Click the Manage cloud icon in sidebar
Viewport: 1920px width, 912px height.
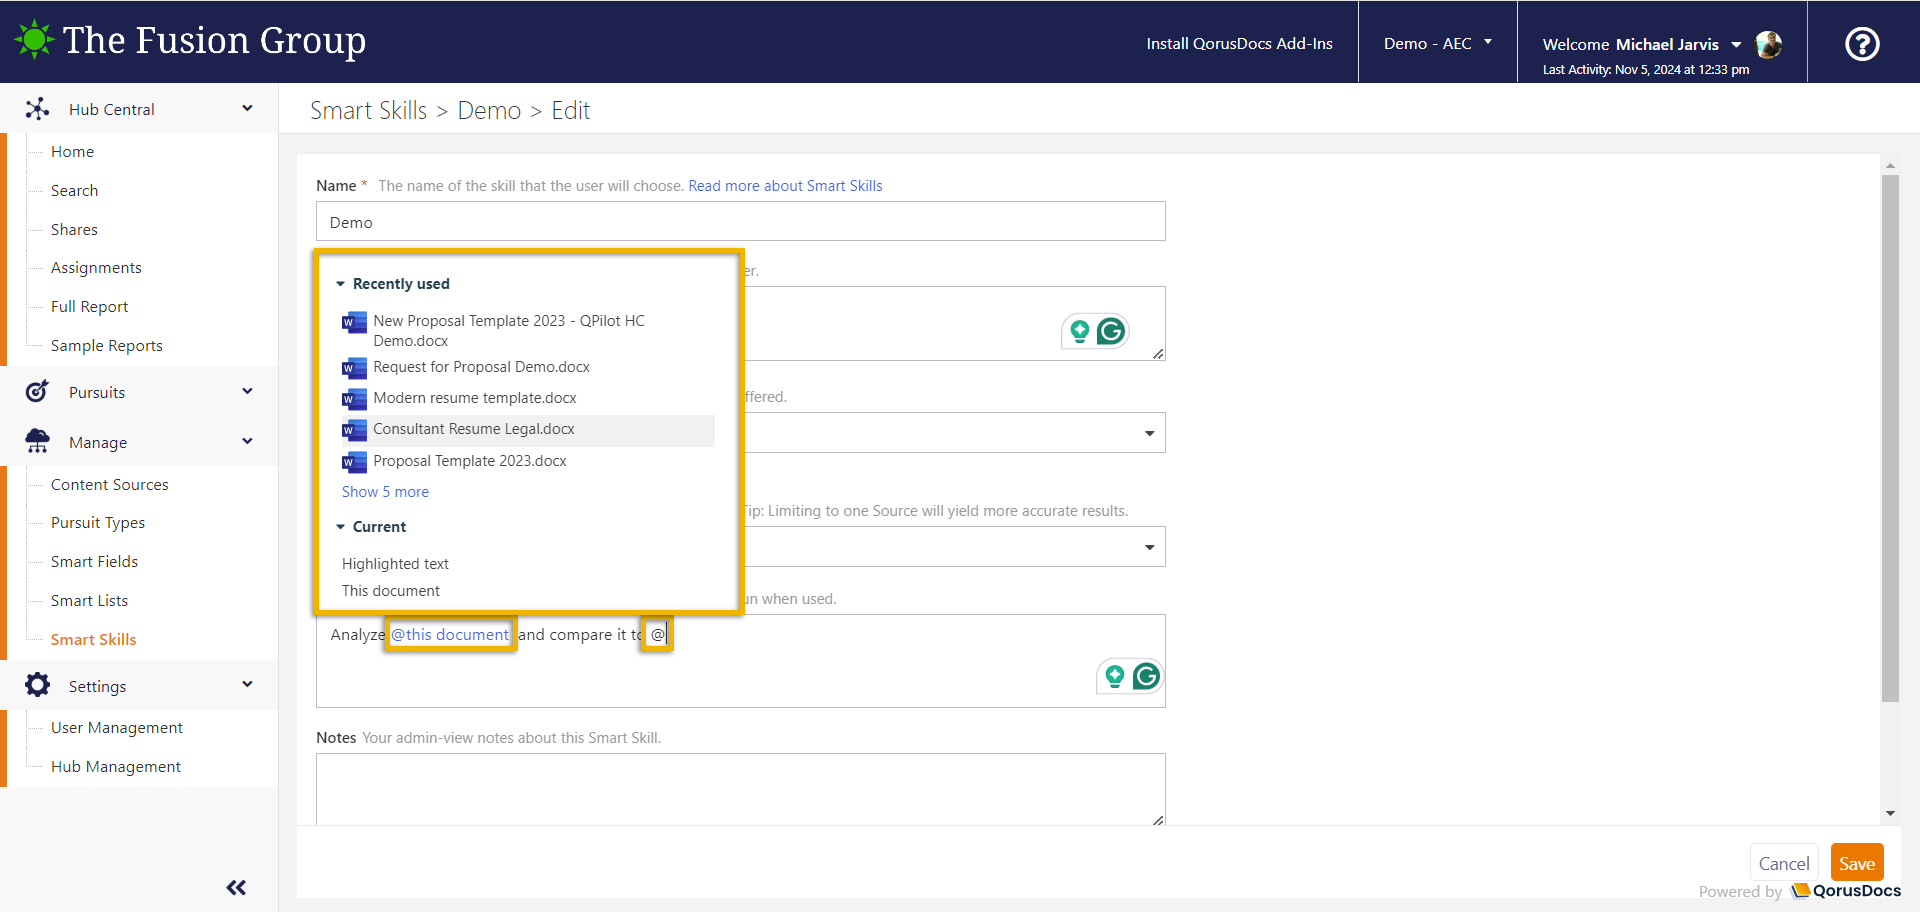[38, 441]
